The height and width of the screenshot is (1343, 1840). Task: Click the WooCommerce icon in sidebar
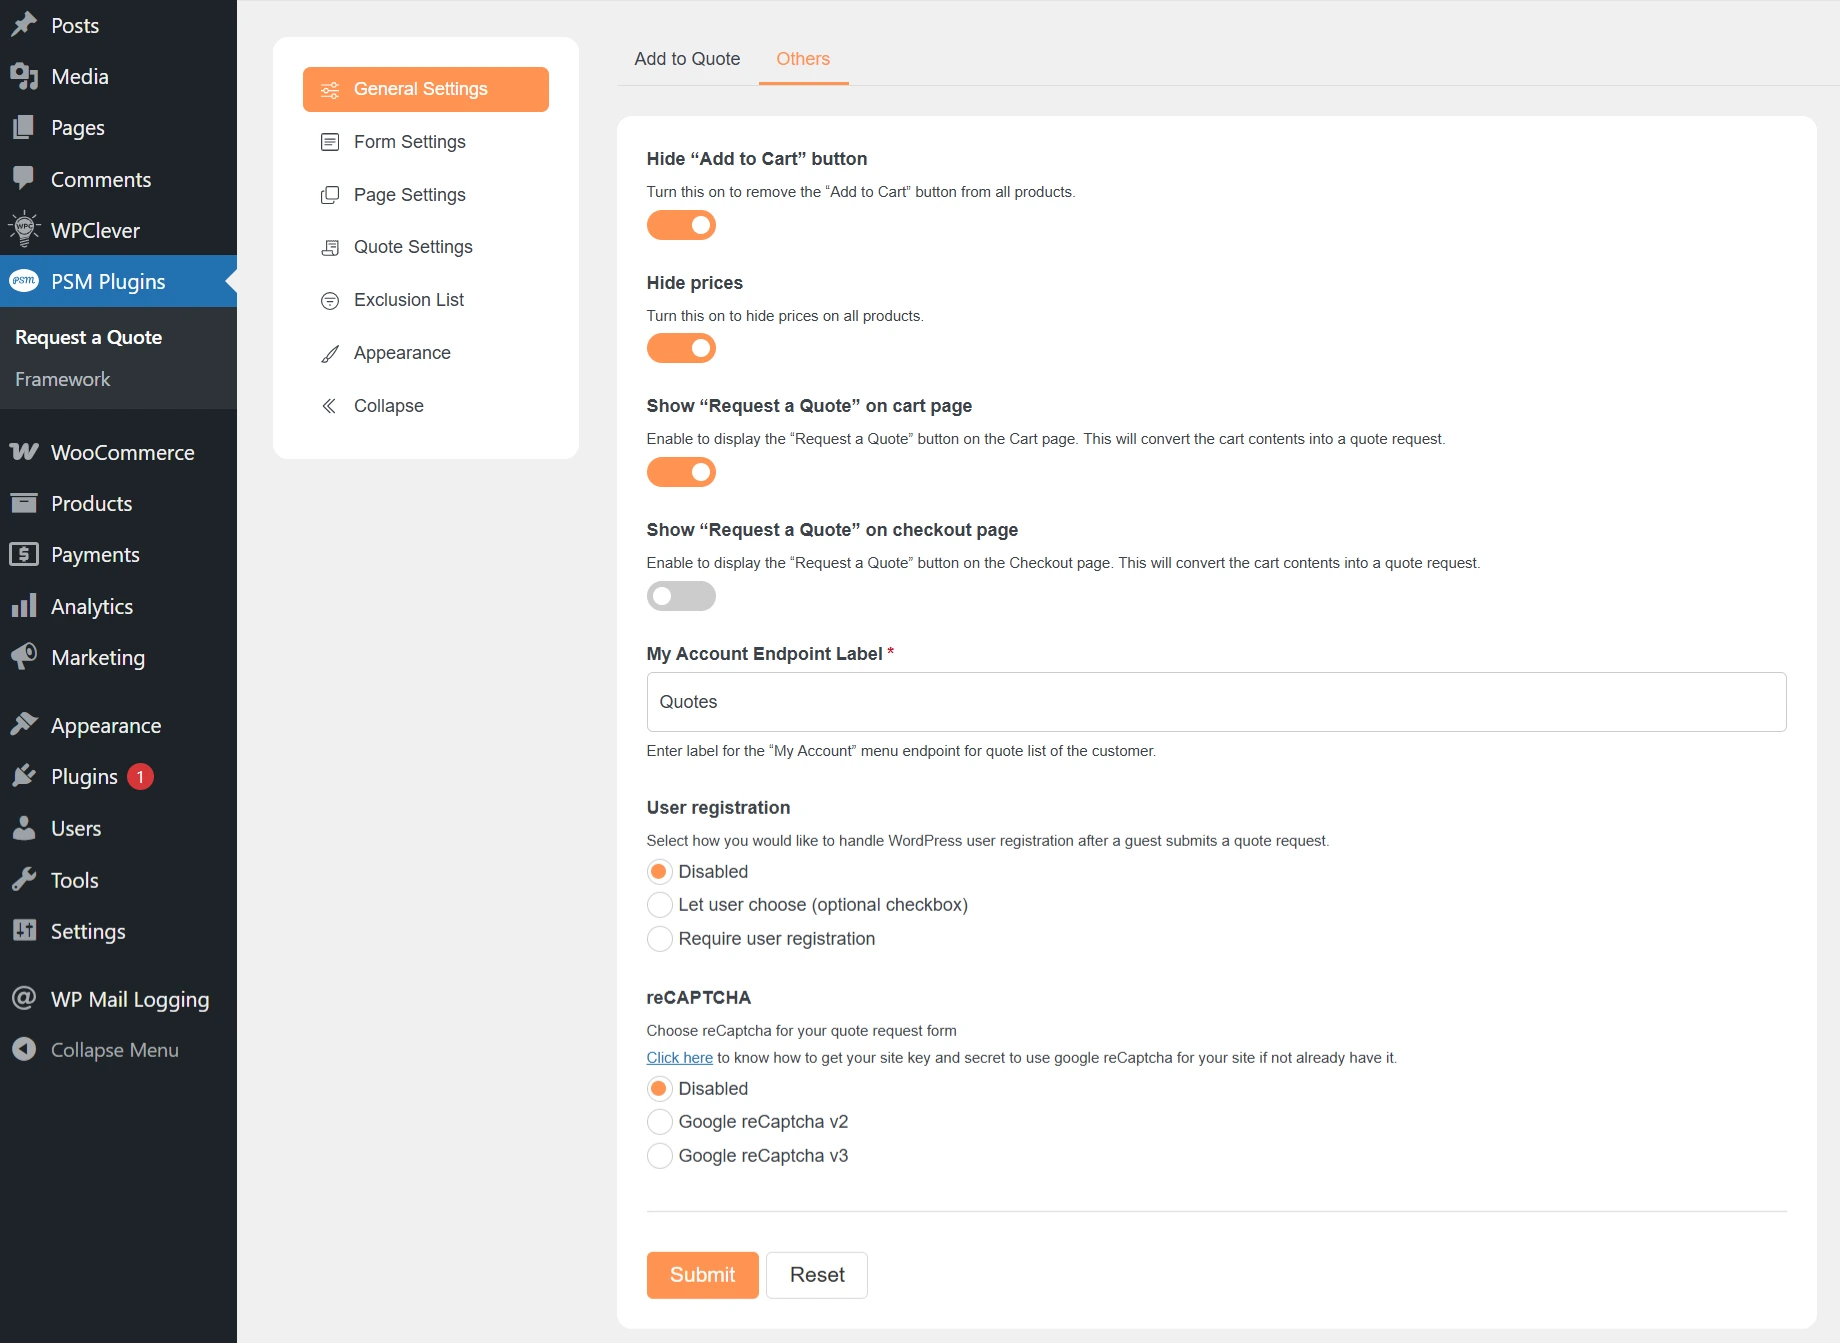(x=24, y=452)
